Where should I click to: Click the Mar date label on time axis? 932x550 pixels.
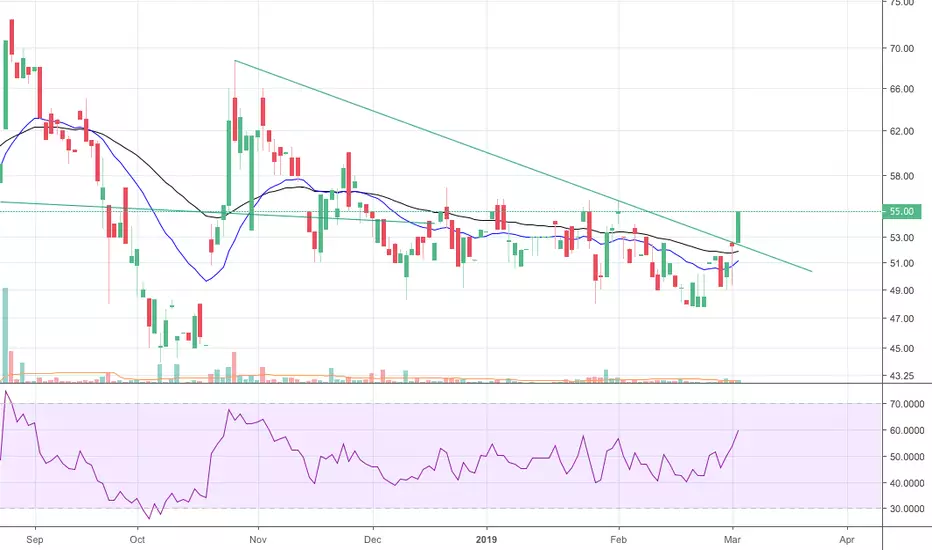pyautogui.click(x=733, y=540)
